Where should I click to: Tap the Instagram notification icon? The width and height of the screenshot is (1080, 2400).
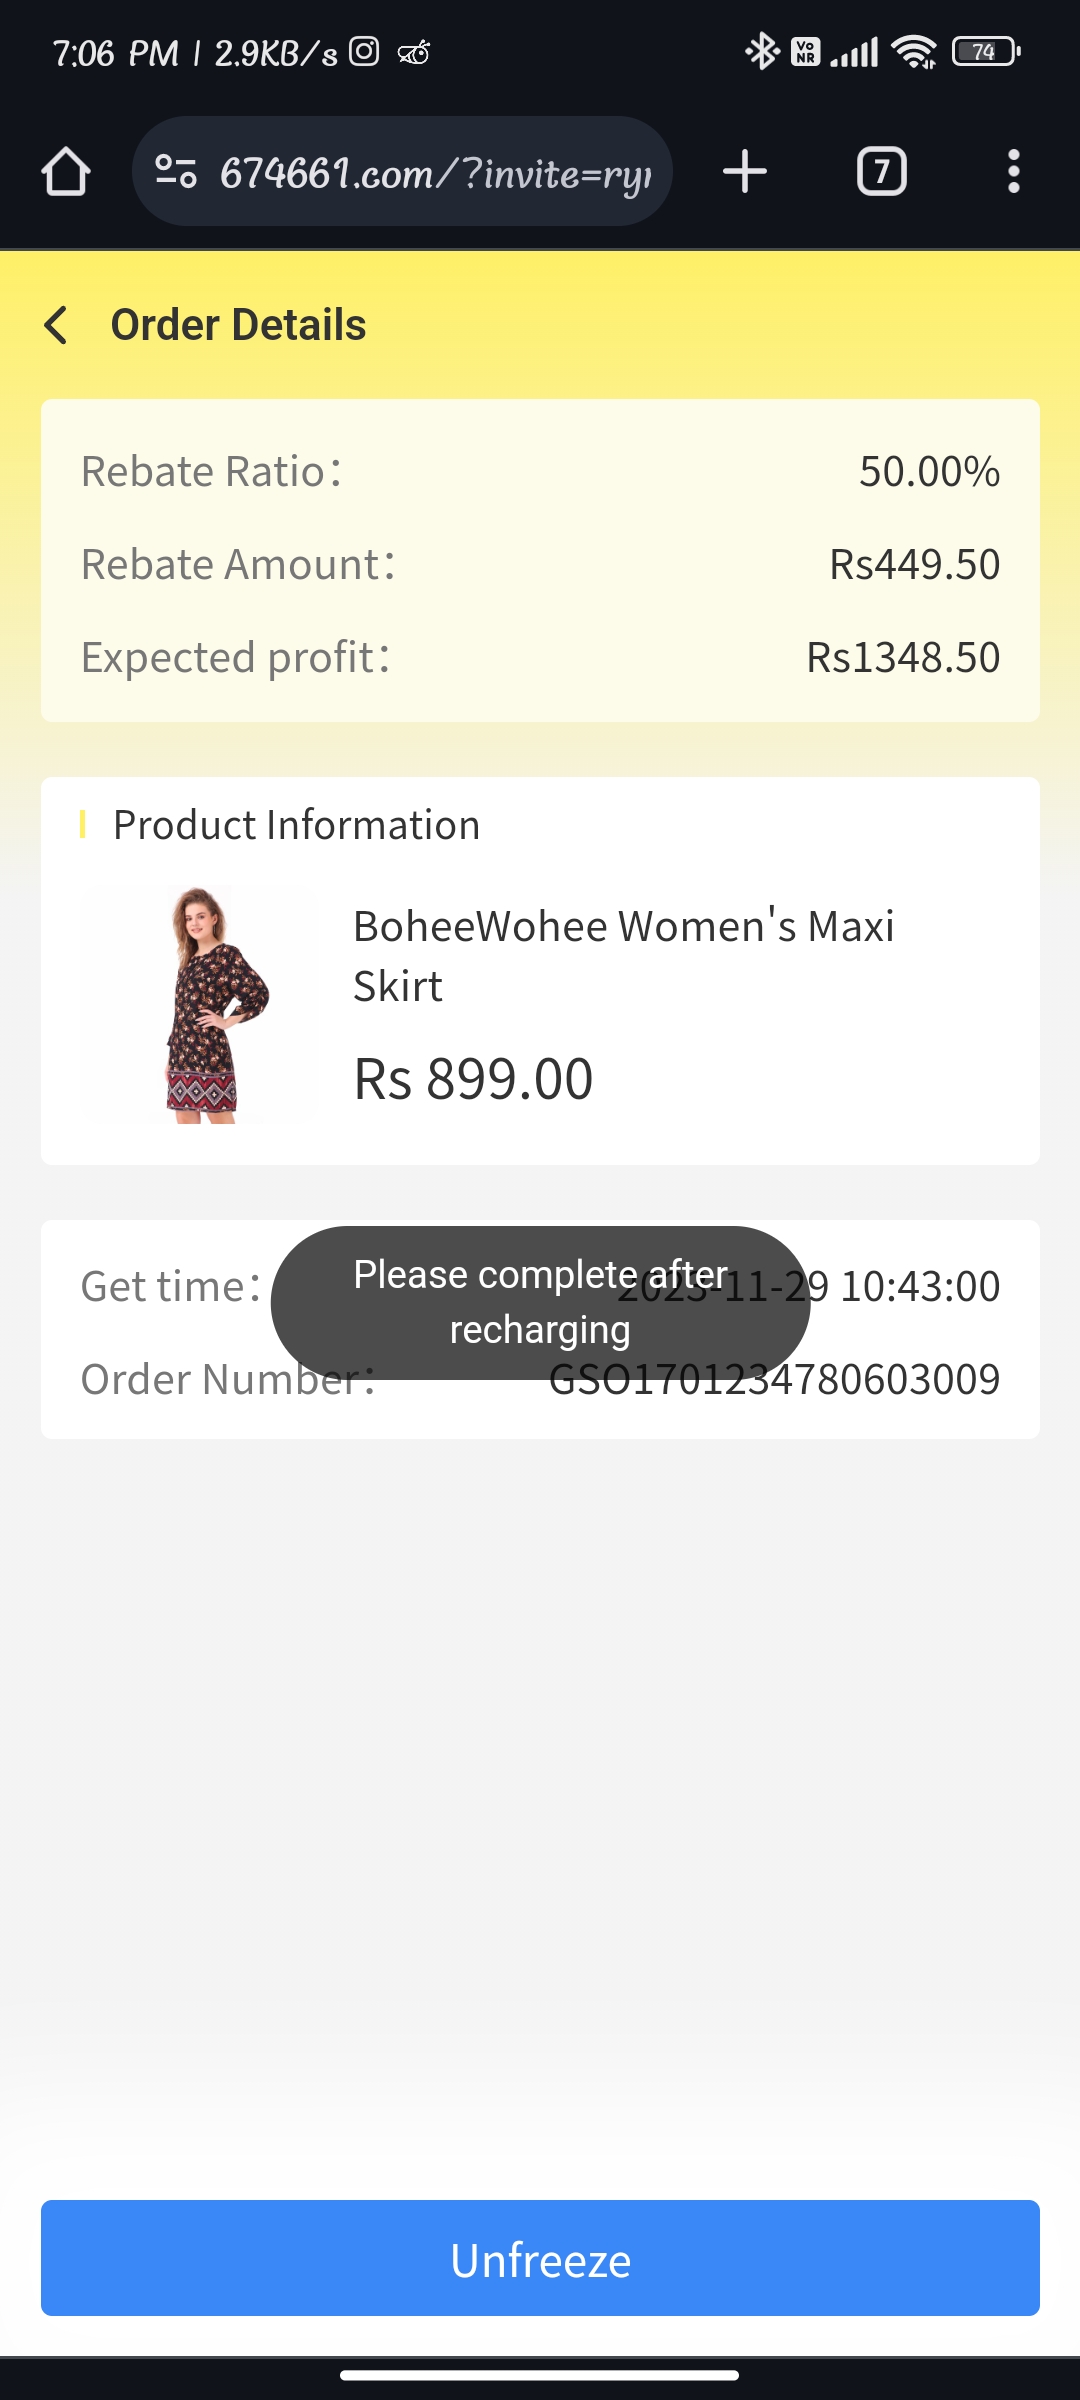364,51
